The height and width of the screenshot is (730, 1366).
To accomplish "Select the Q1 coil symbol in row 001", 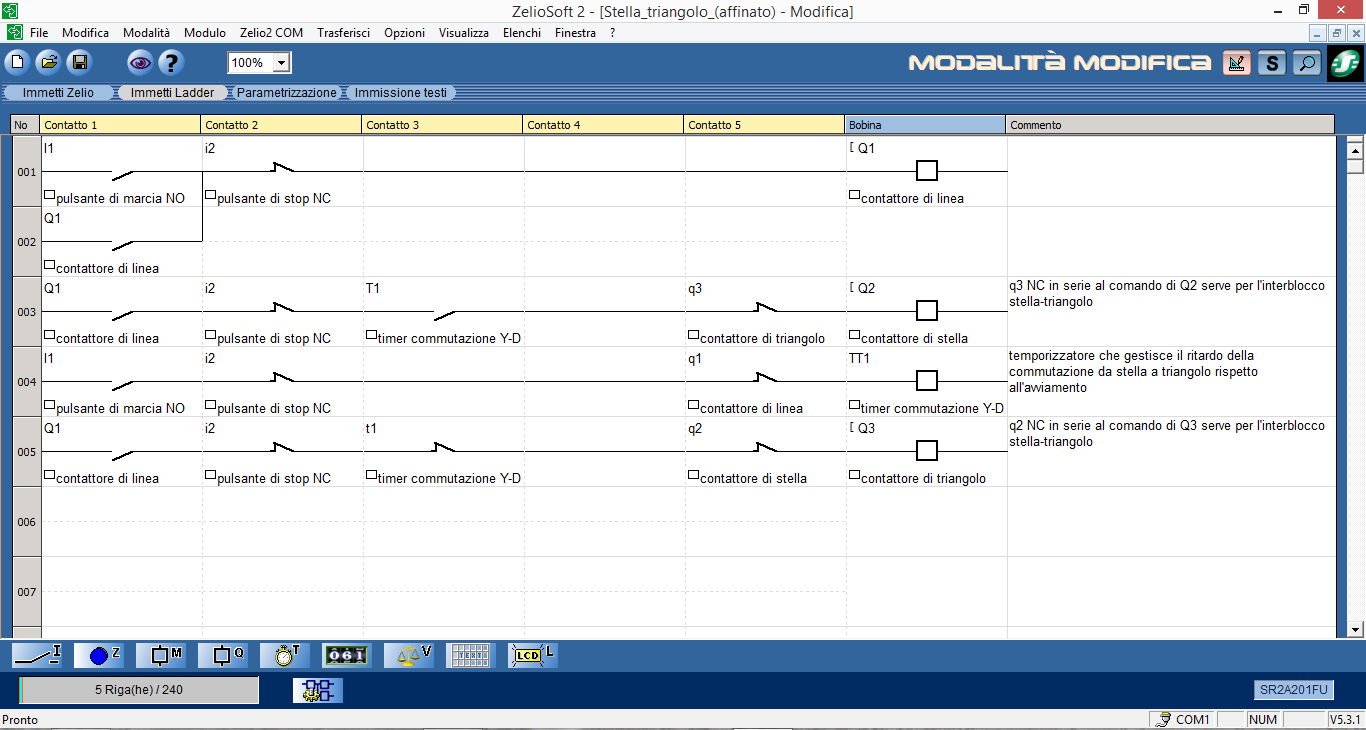I will [927, 171].
